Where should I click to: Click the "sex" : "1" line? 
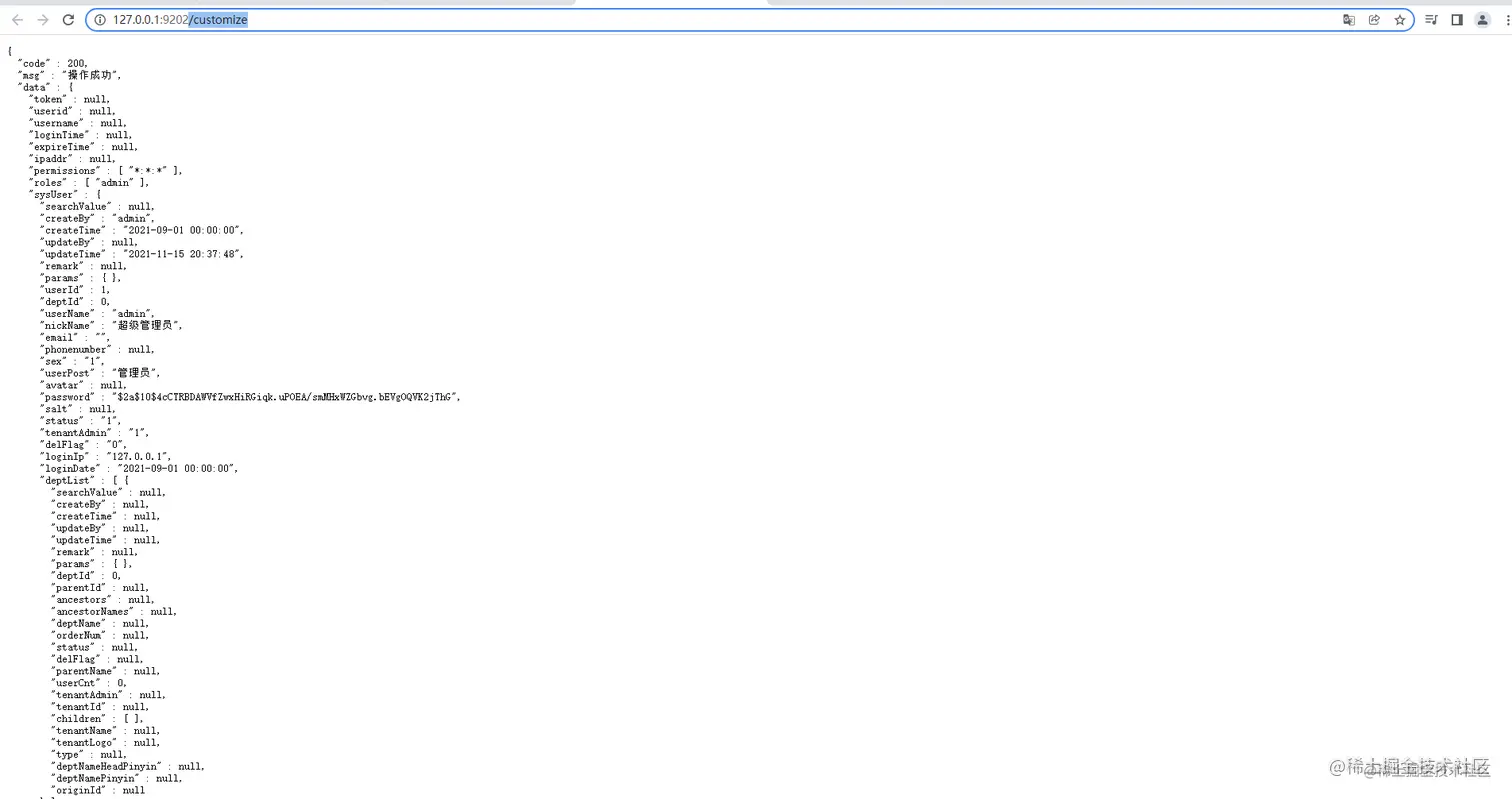coord(73,361)
